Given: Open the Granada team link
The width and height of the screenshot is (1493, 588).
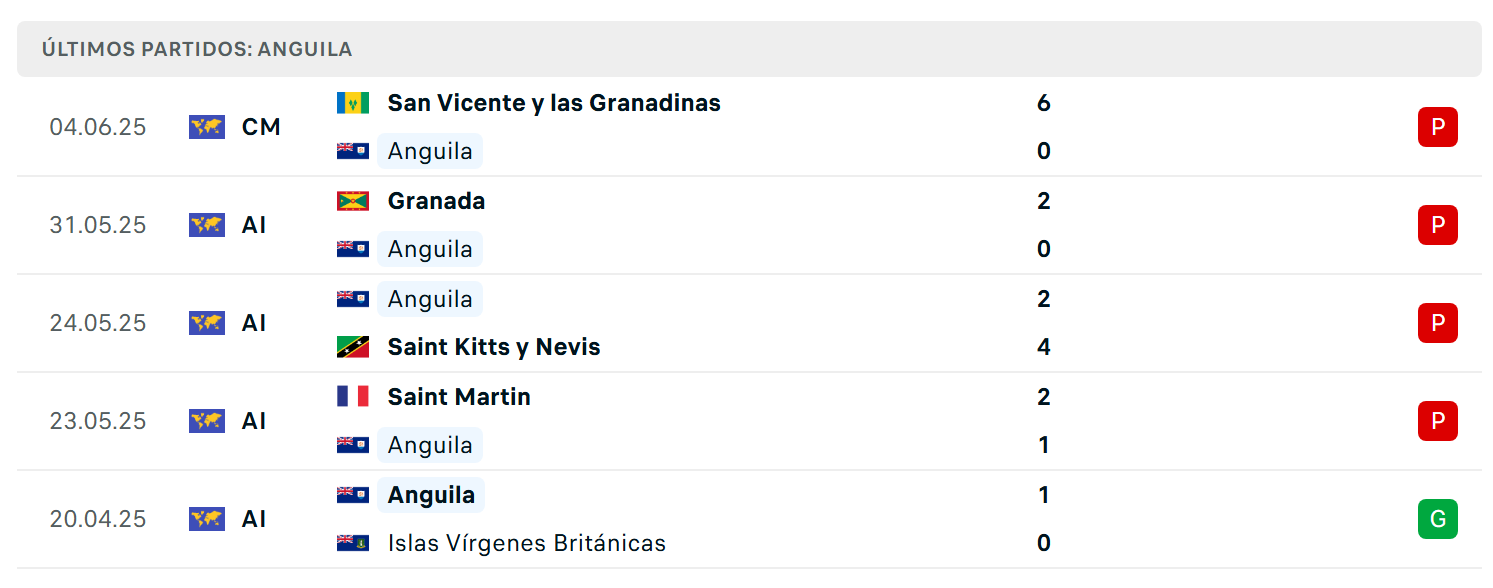Looking at the screenshot, I should click(436, 201).
